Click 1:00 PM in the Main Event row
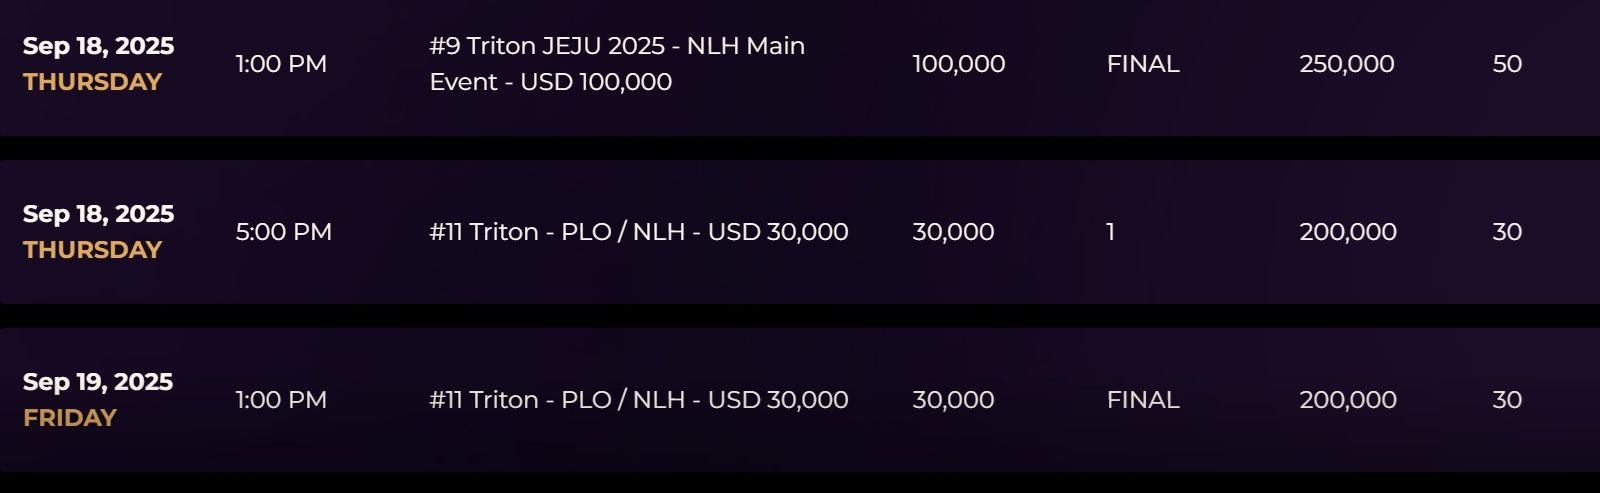 point(281,64)
